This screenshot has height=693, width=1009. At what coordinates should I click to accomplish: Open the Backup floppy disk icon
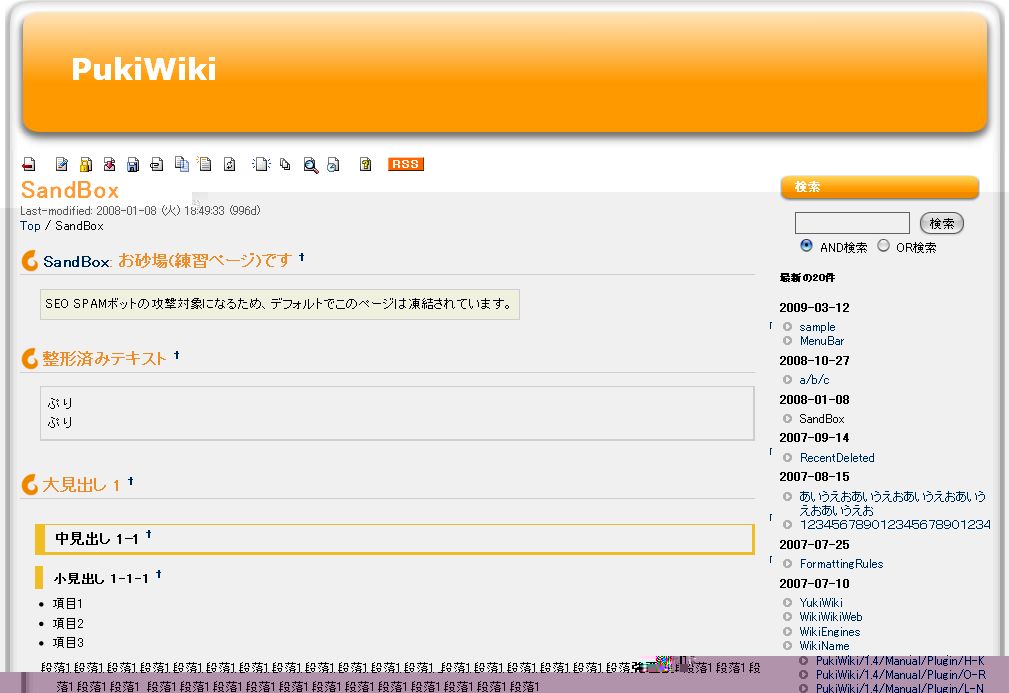coord(133,165)
